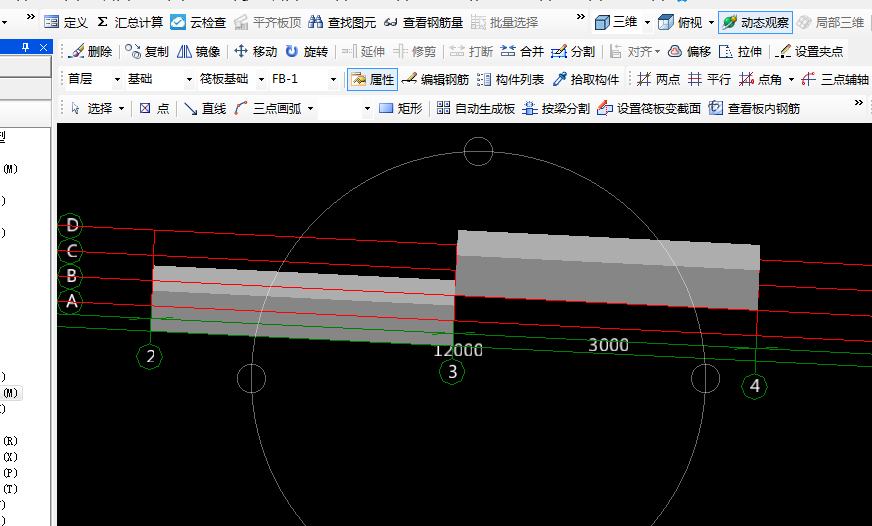Select the 移动 move tool

(x=255, y=51)
